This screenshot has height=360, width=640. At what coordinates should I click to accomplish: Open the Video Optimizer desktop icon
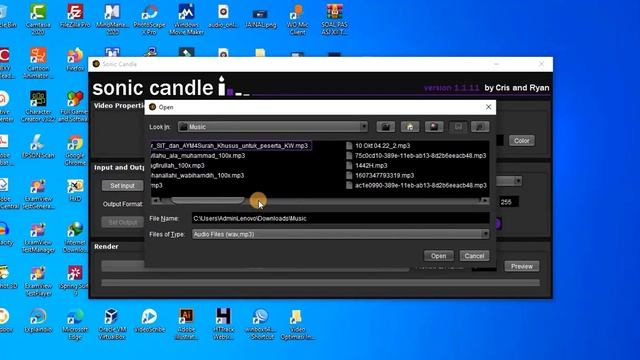coord(298,324)
